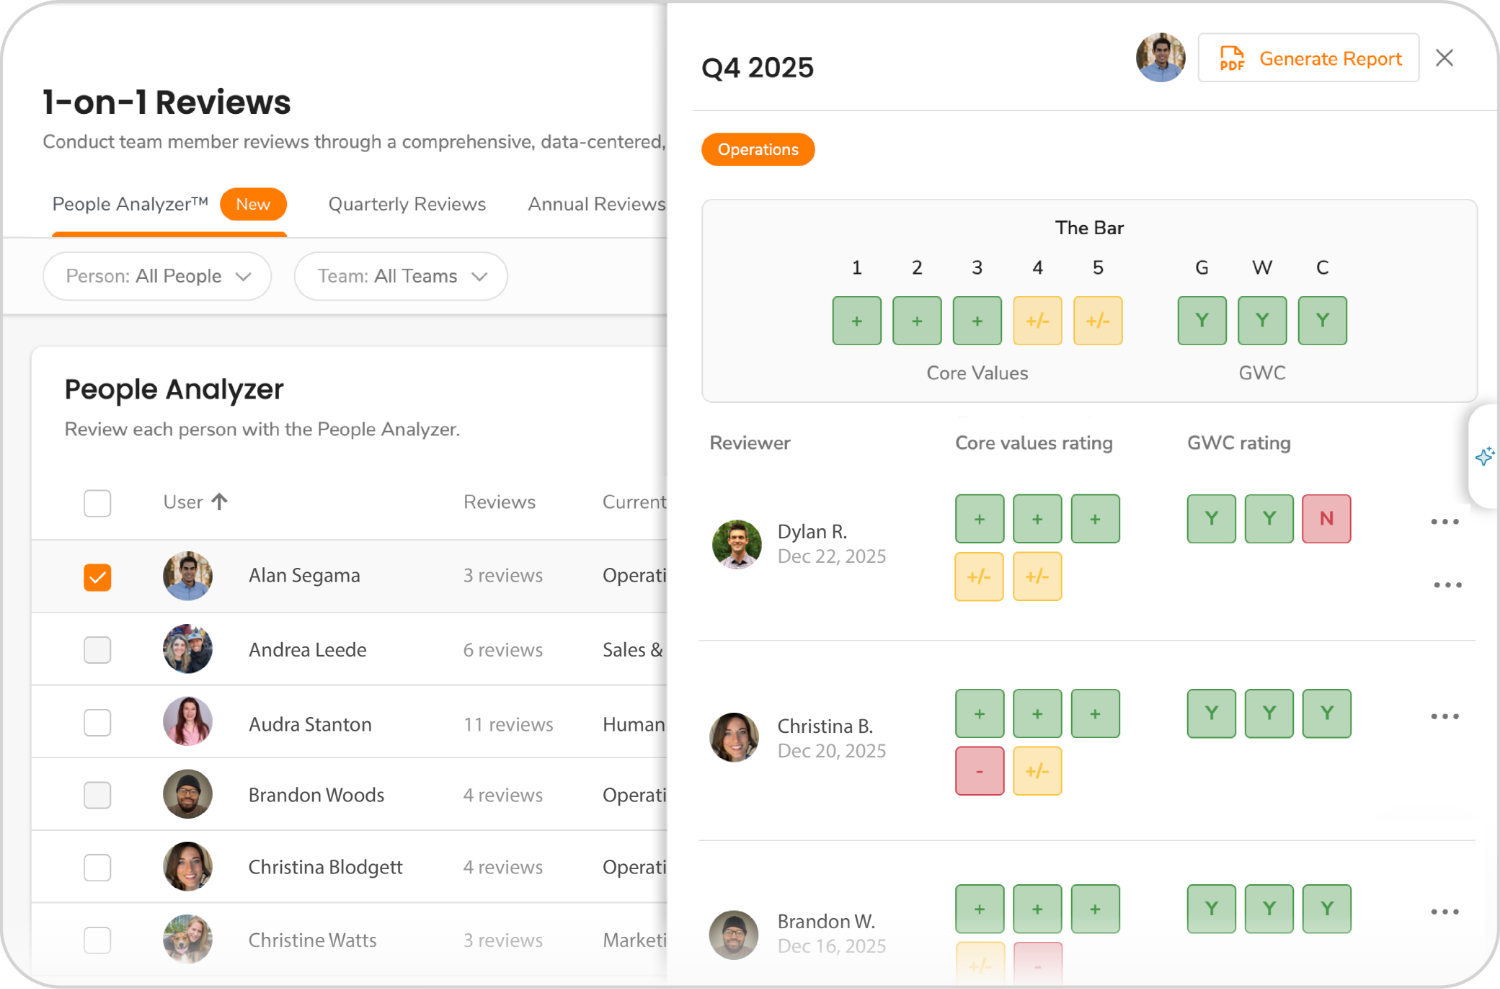Switch to the Annual Reviews tab
This screenshot has height=989, width=1500.
pyautogui.click(x=596, y=204)
